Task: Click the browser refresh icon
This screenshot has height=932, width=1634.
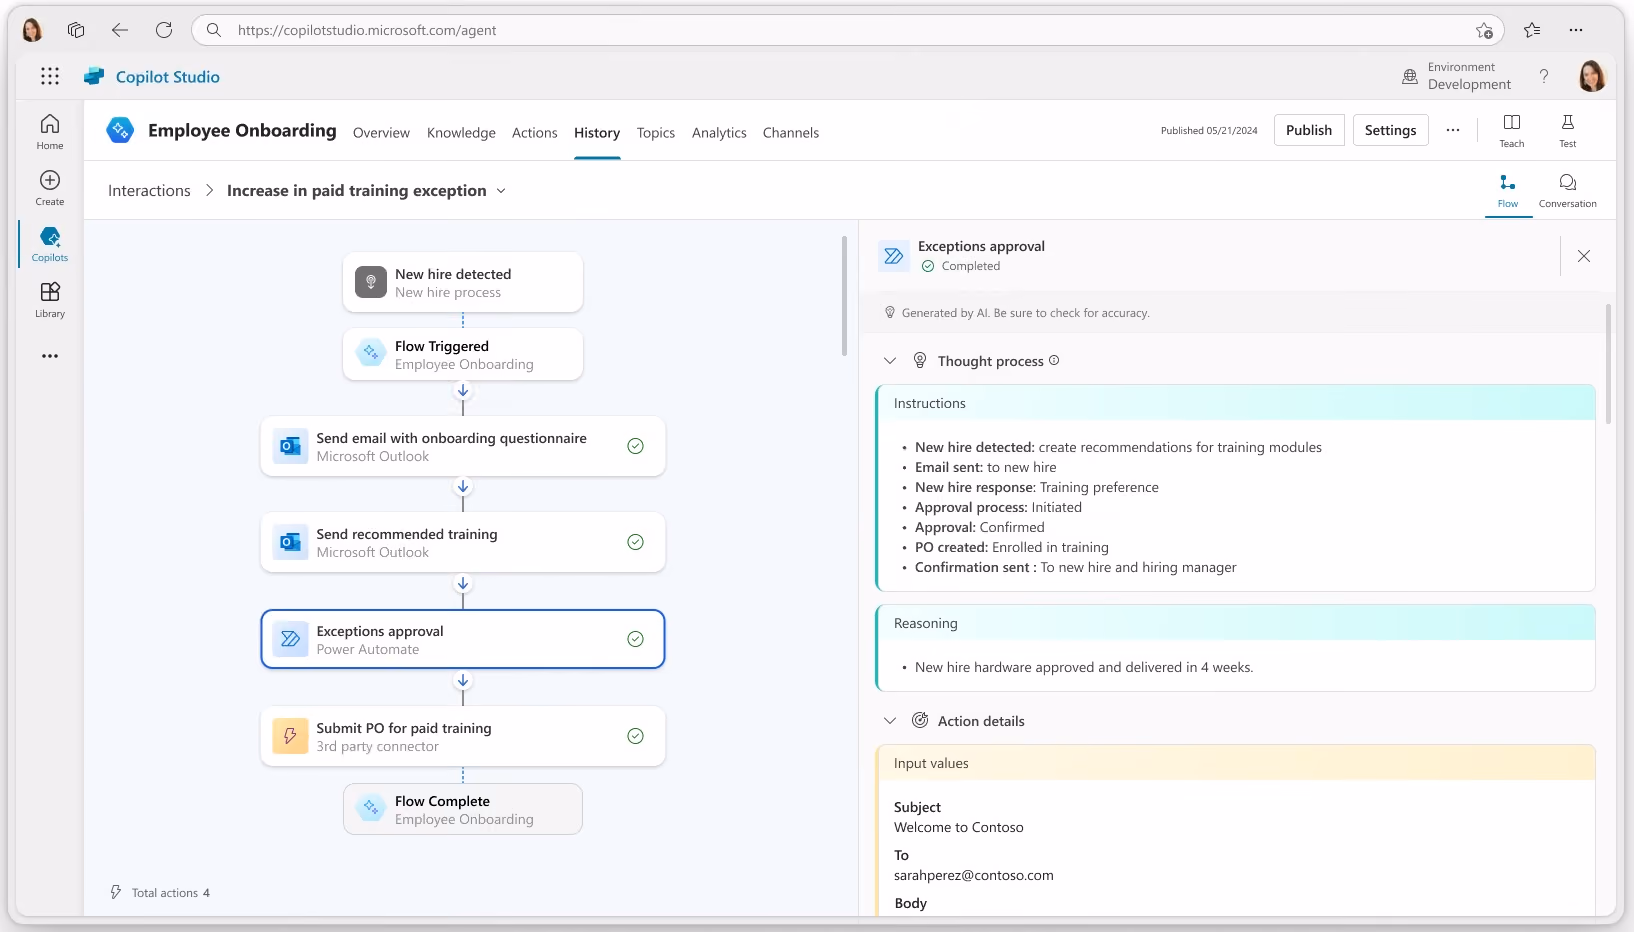Action: pyautogui.click(x=164, y=30)
